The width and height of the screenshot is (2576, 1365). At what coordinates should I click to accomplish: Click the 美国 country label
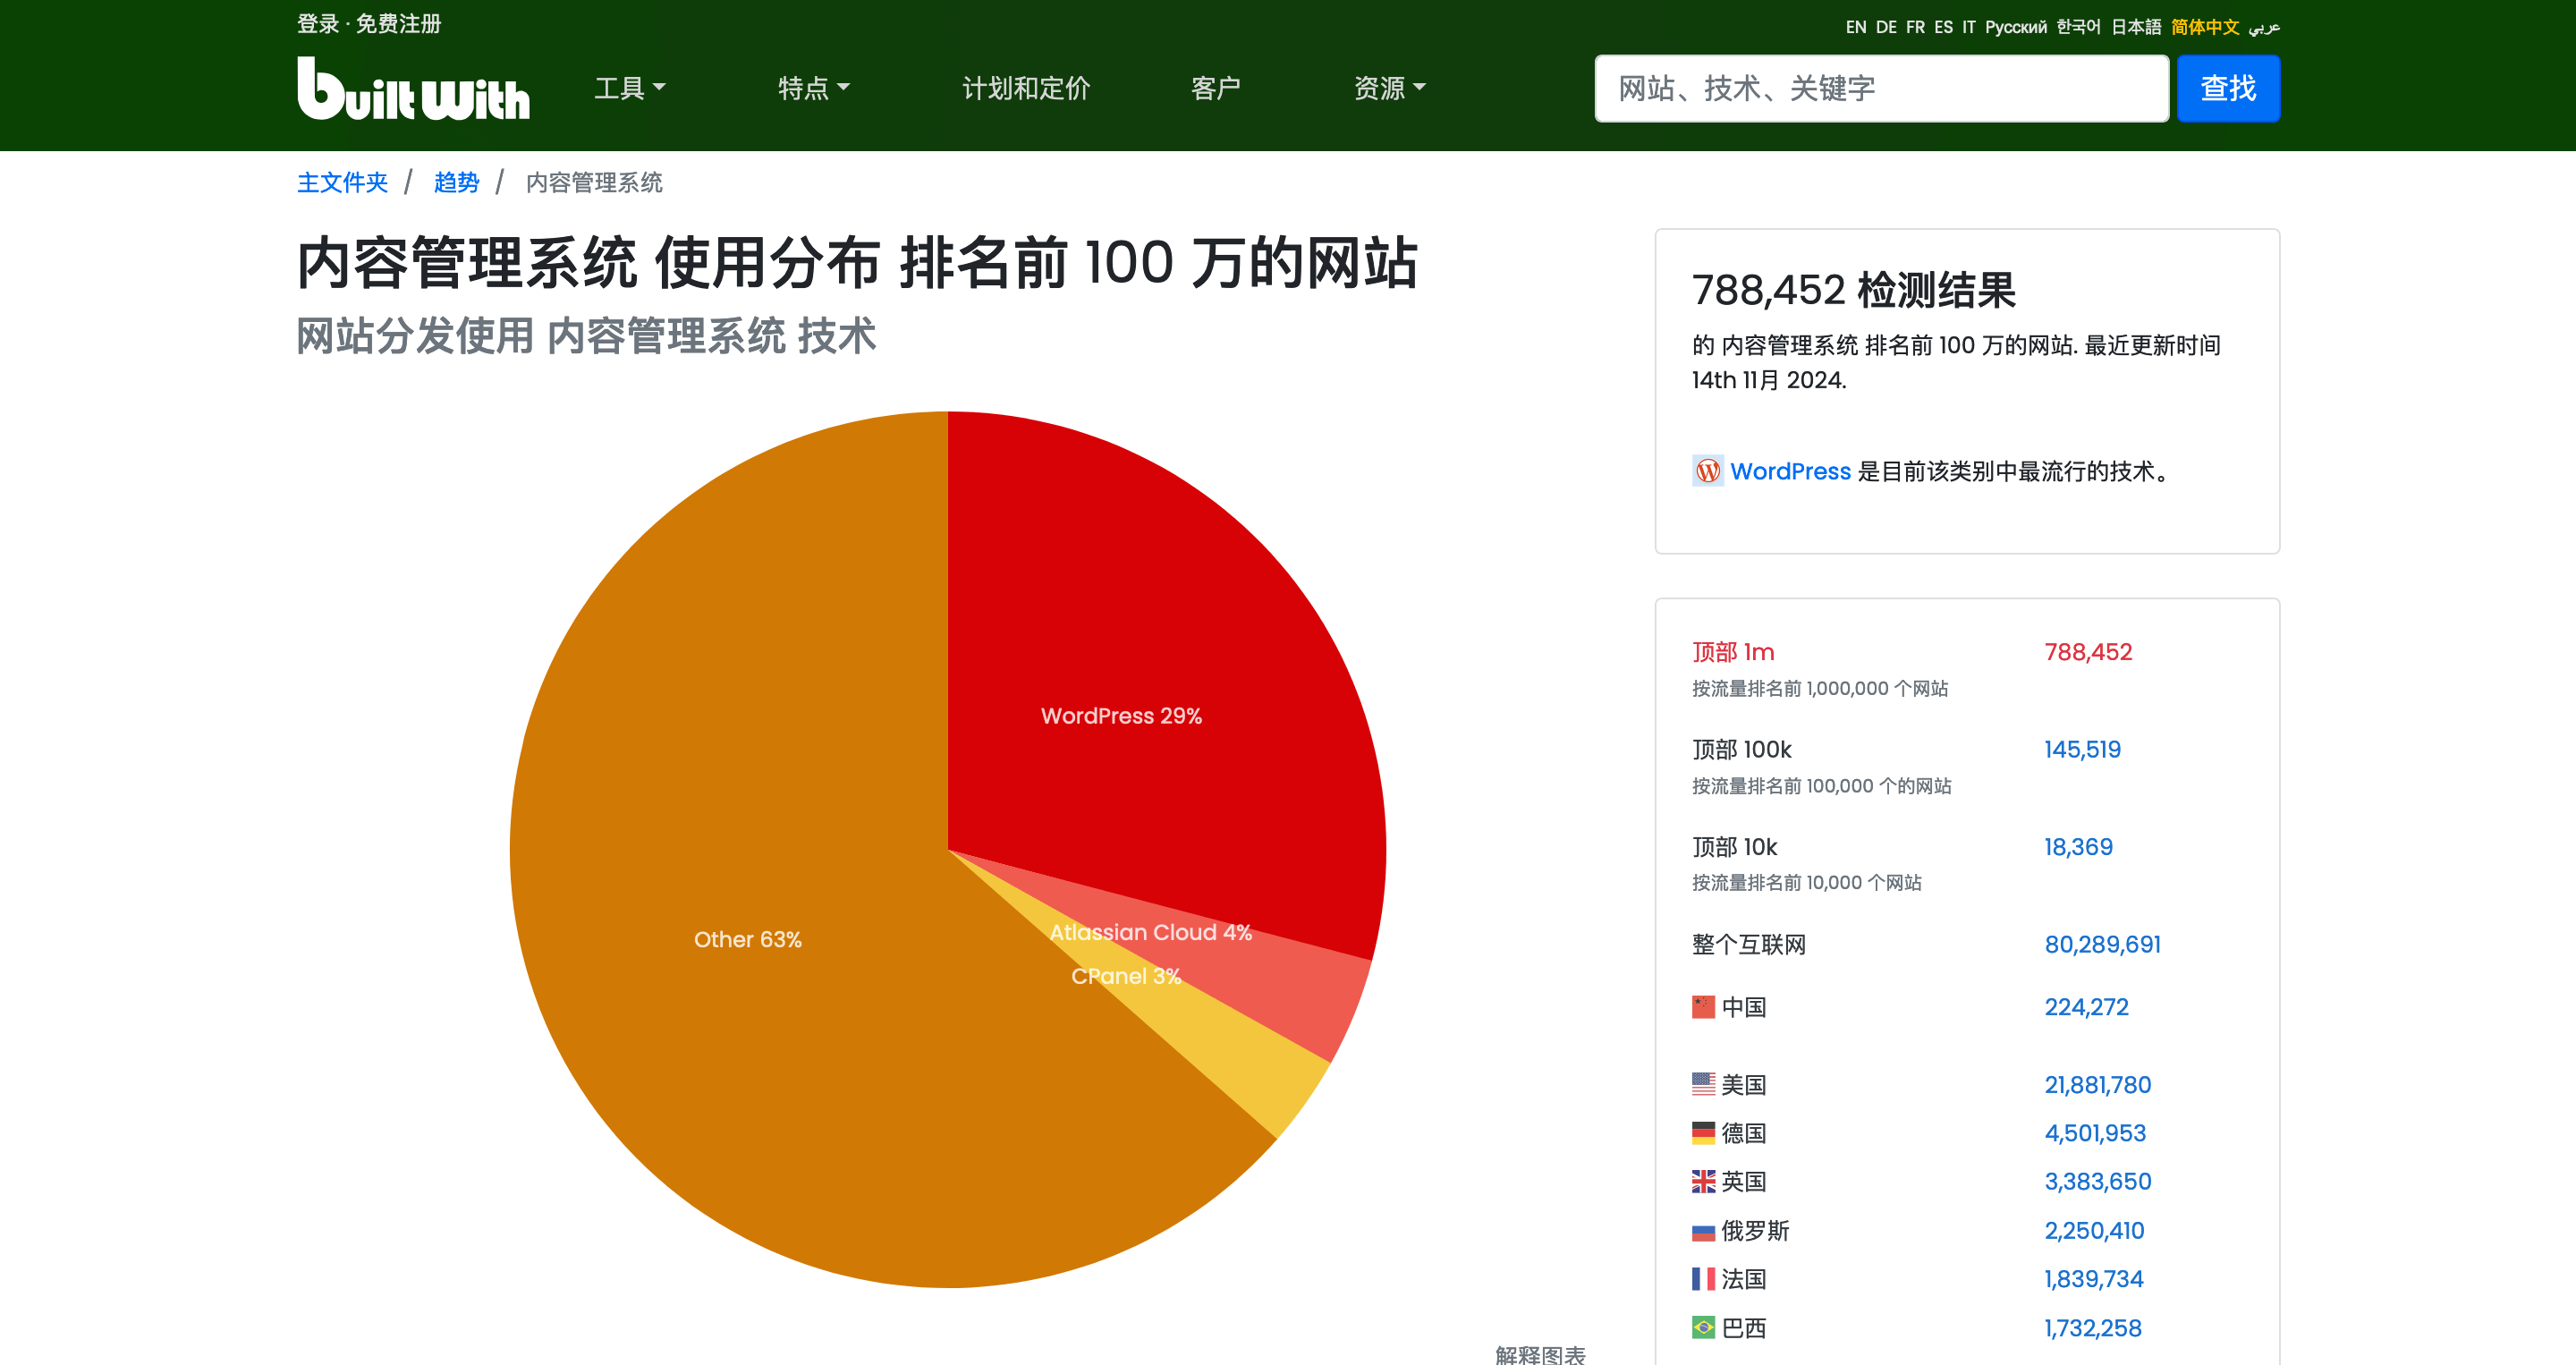coord(1743,1084)
